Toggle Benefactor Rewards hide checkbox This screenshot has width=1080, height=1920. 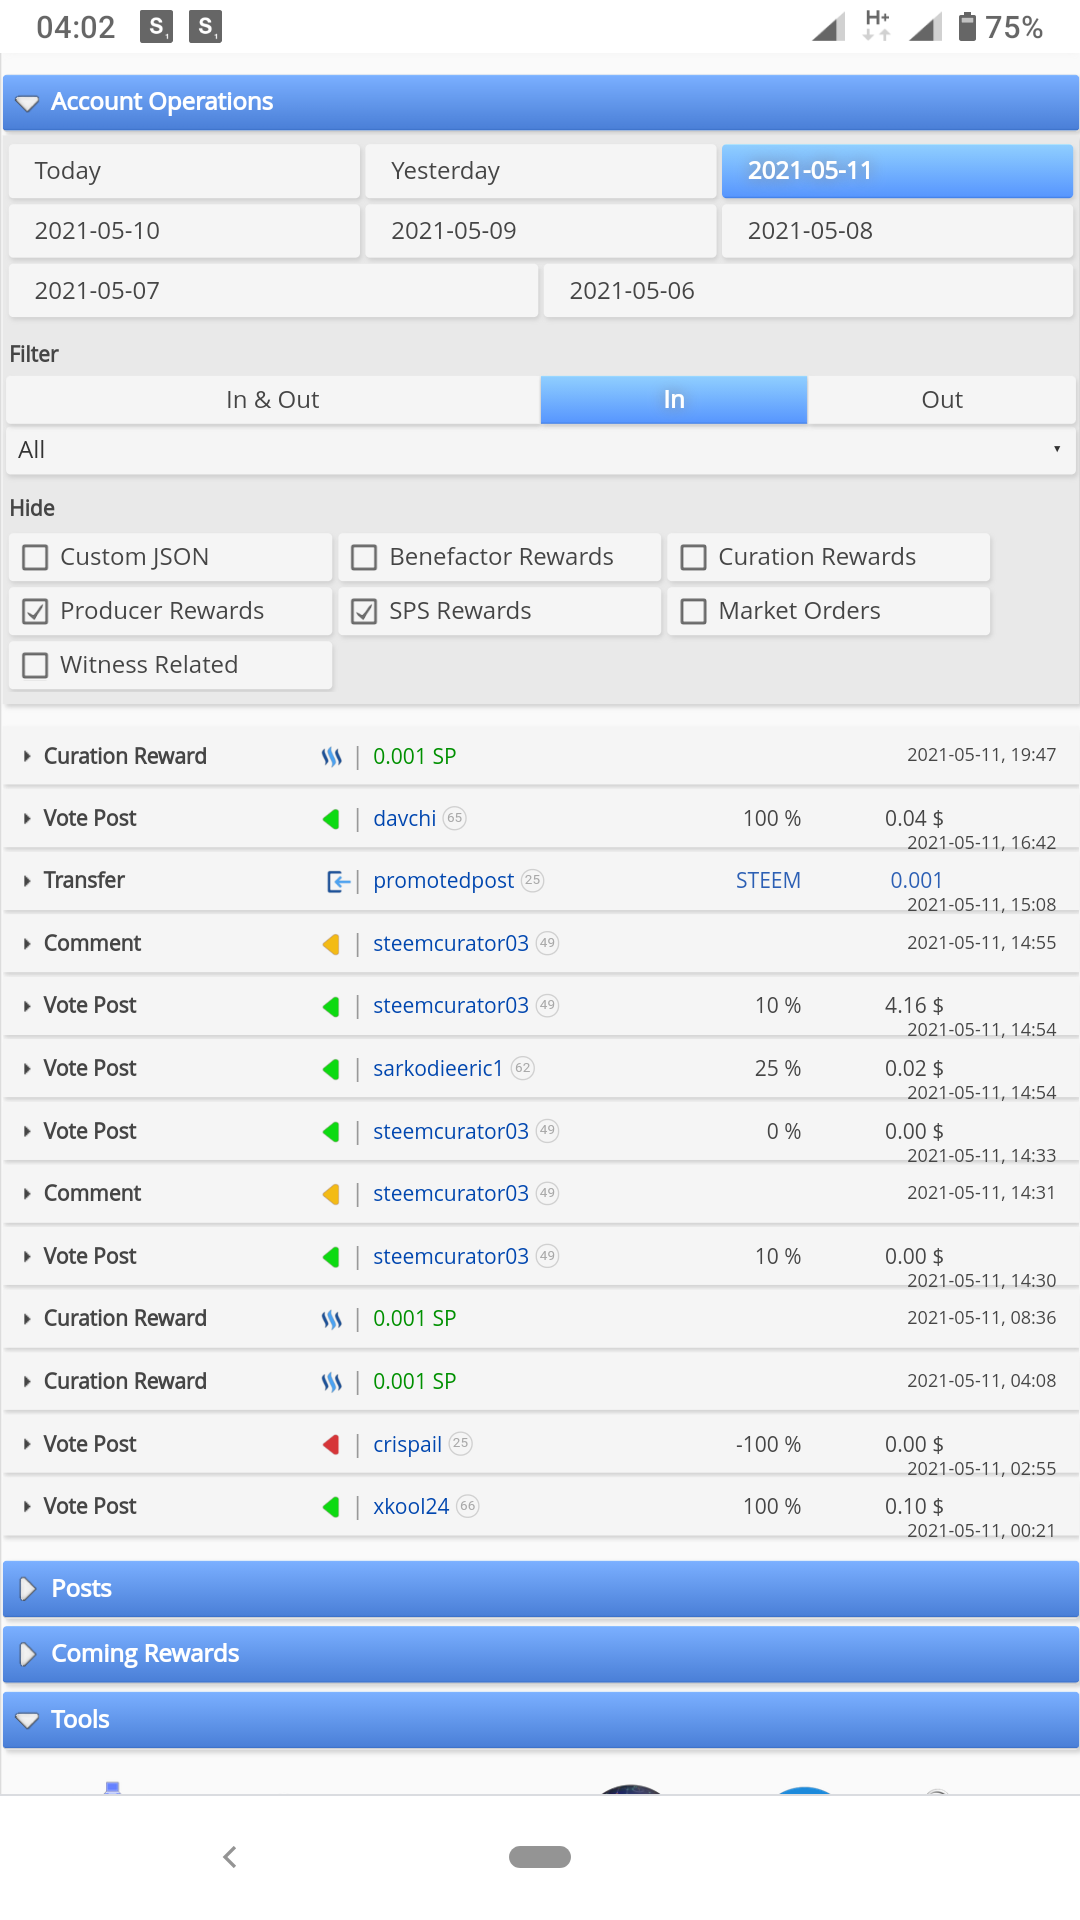click(364, 557)
